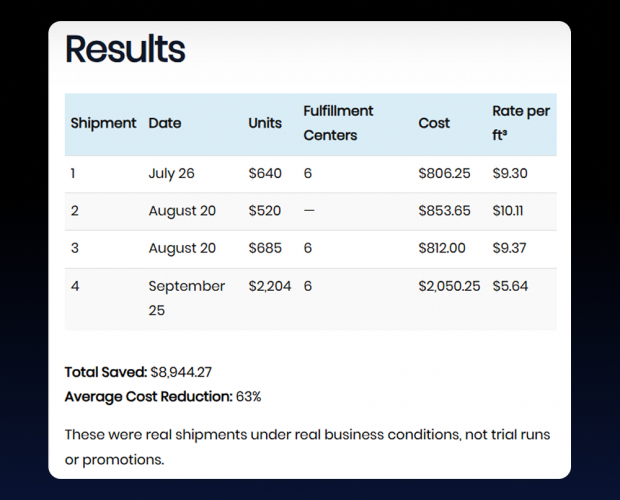Click the $2,204 units cell
Viewport: 620px width, 500px height.
point(270,286)
